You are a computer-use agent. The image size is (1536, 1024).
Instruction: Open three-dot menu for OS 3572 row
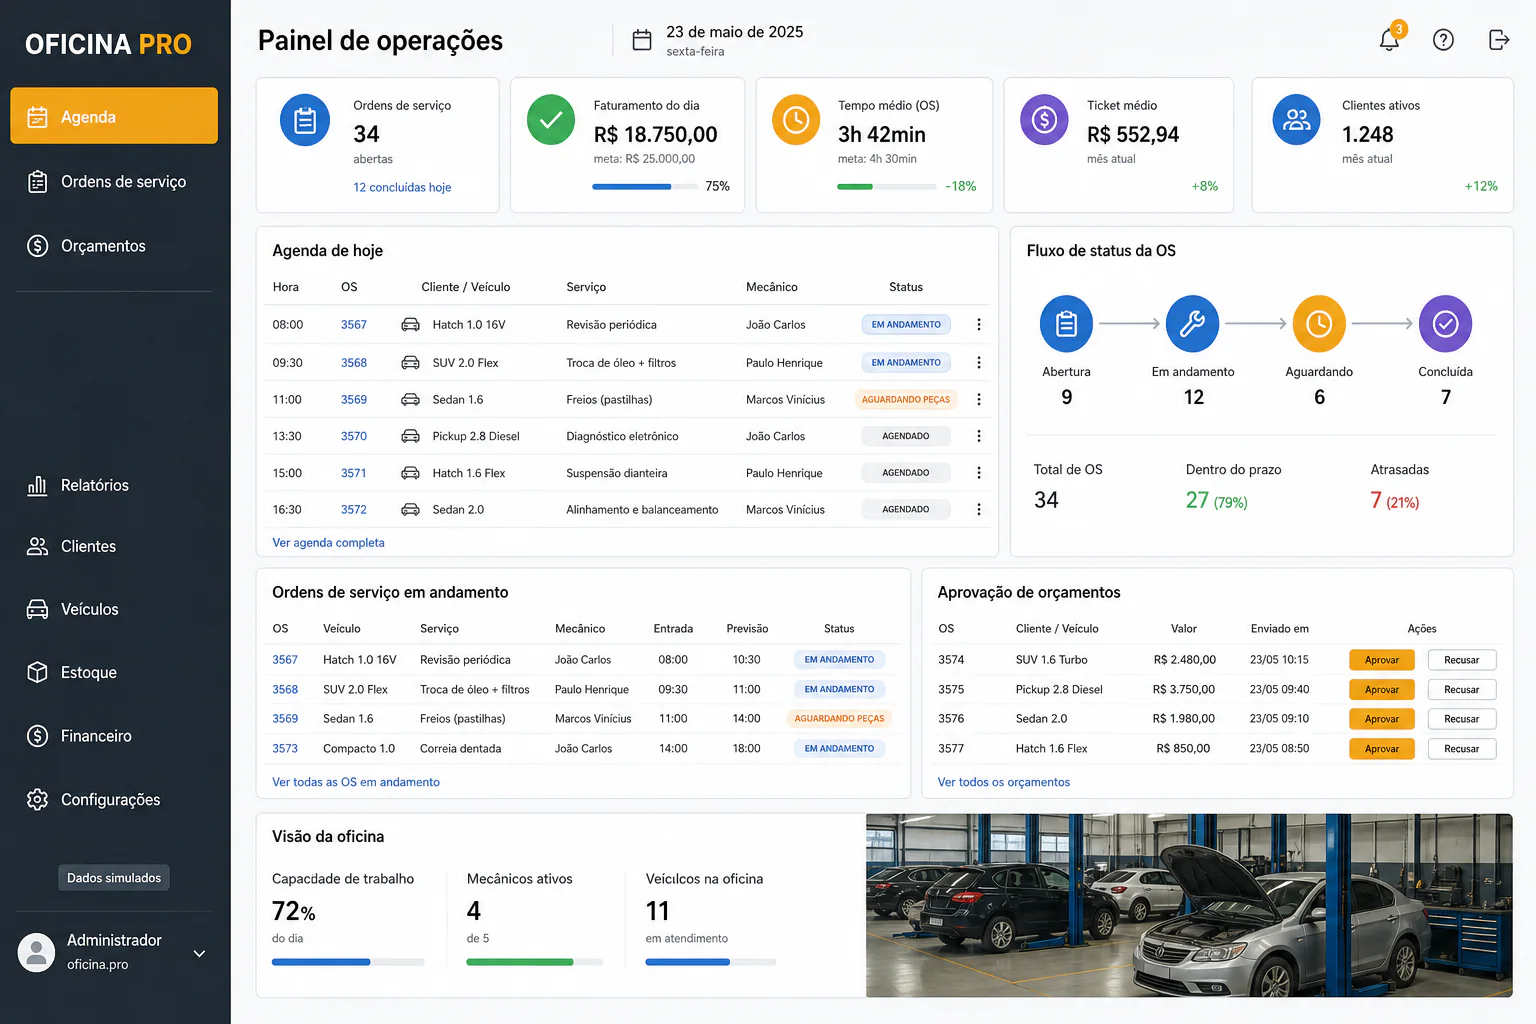[978, 509]
